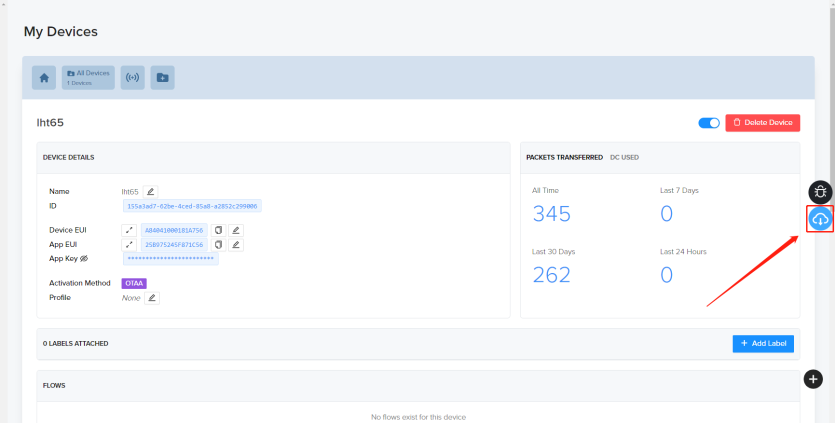The height and width of the screenshot is (423, 835).
Task: Reveal the App Key eye icon
Action: pos(84,259)
